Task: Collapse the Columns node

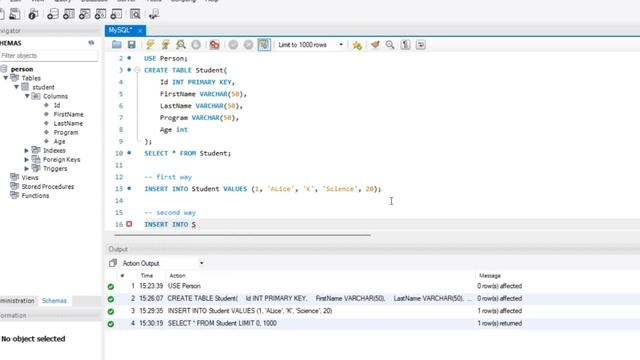Action: (x=27, y=96)
